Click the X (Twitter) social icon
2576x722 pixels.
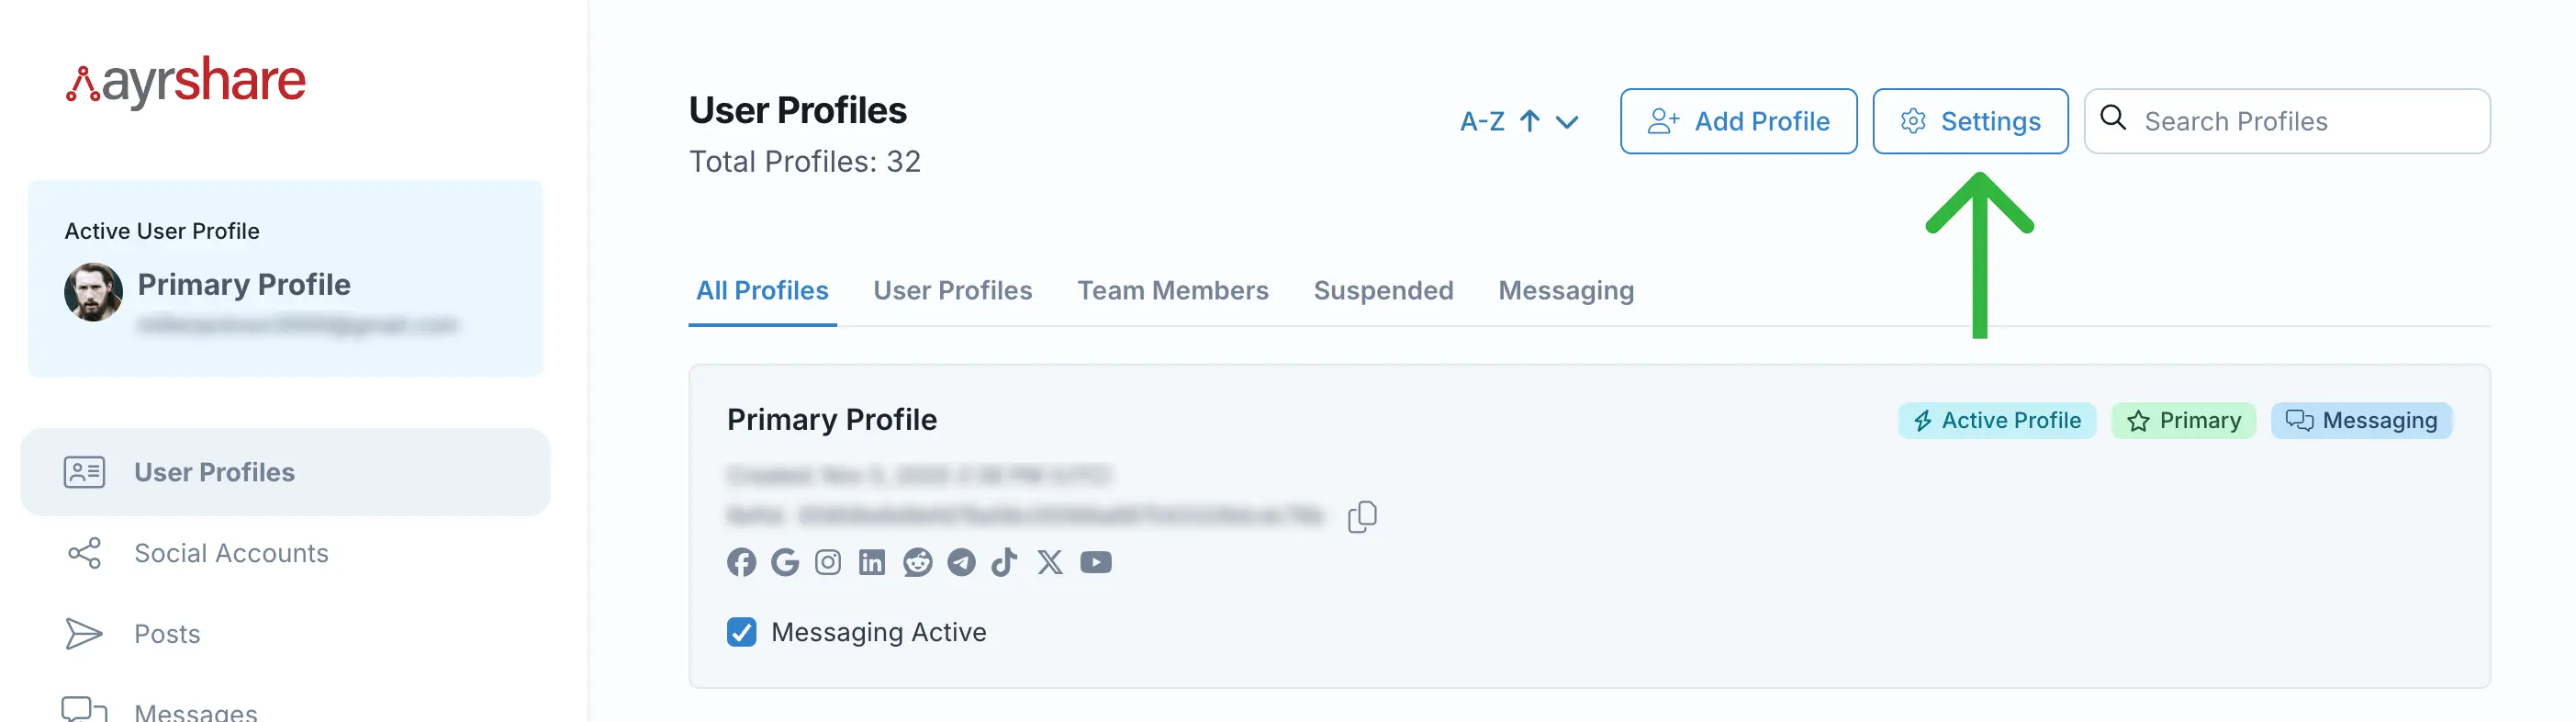[x=1050, y=562]
